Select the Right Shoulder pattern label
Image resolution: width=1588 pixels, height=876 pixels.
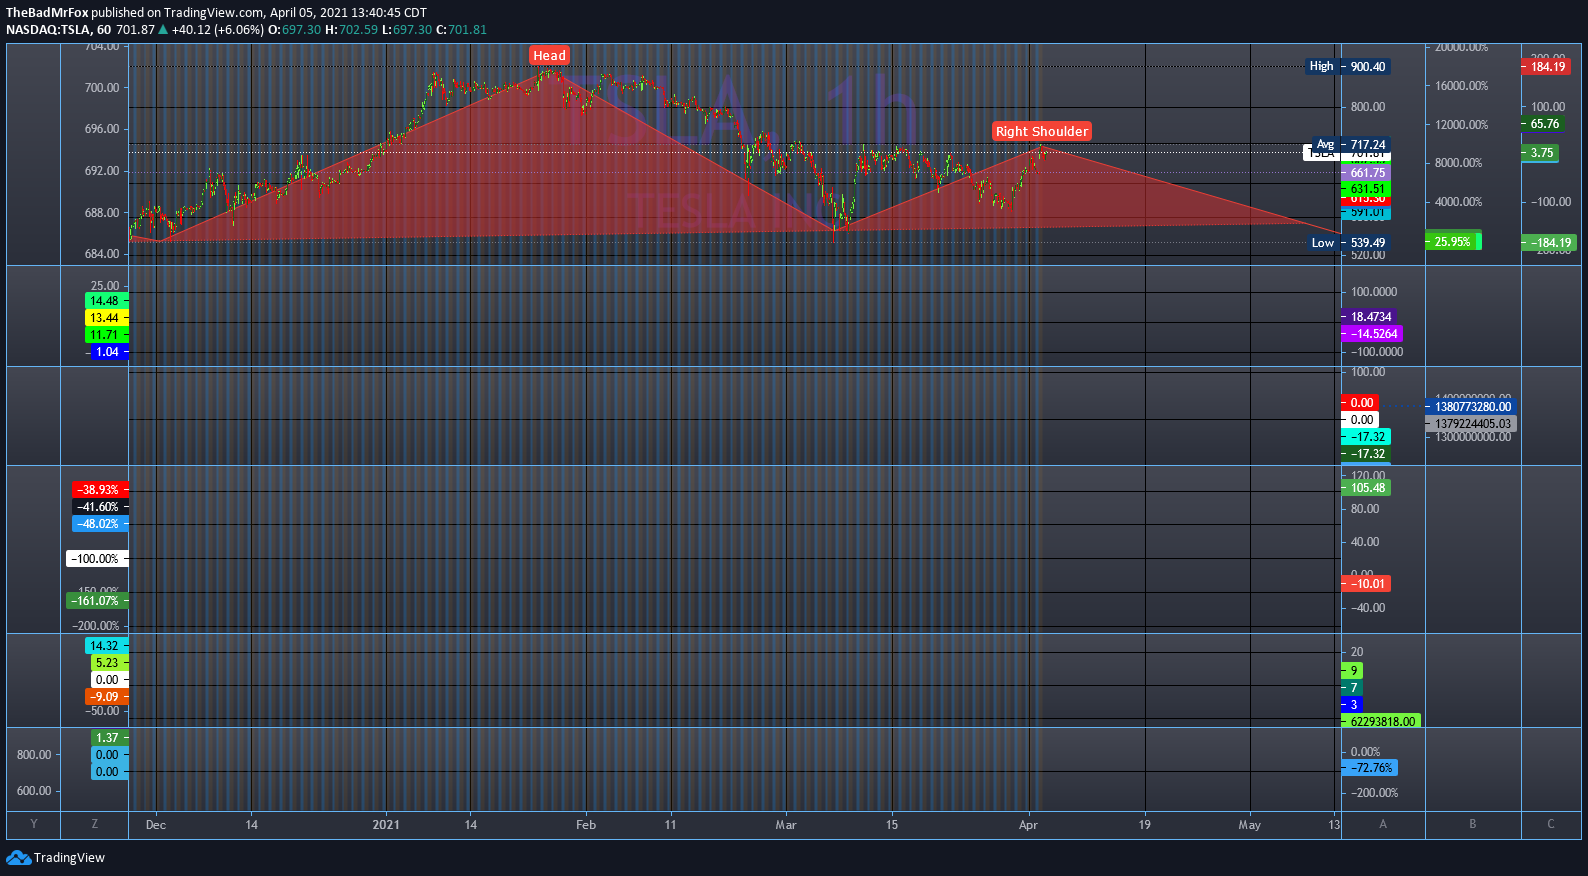[1041, 131]
